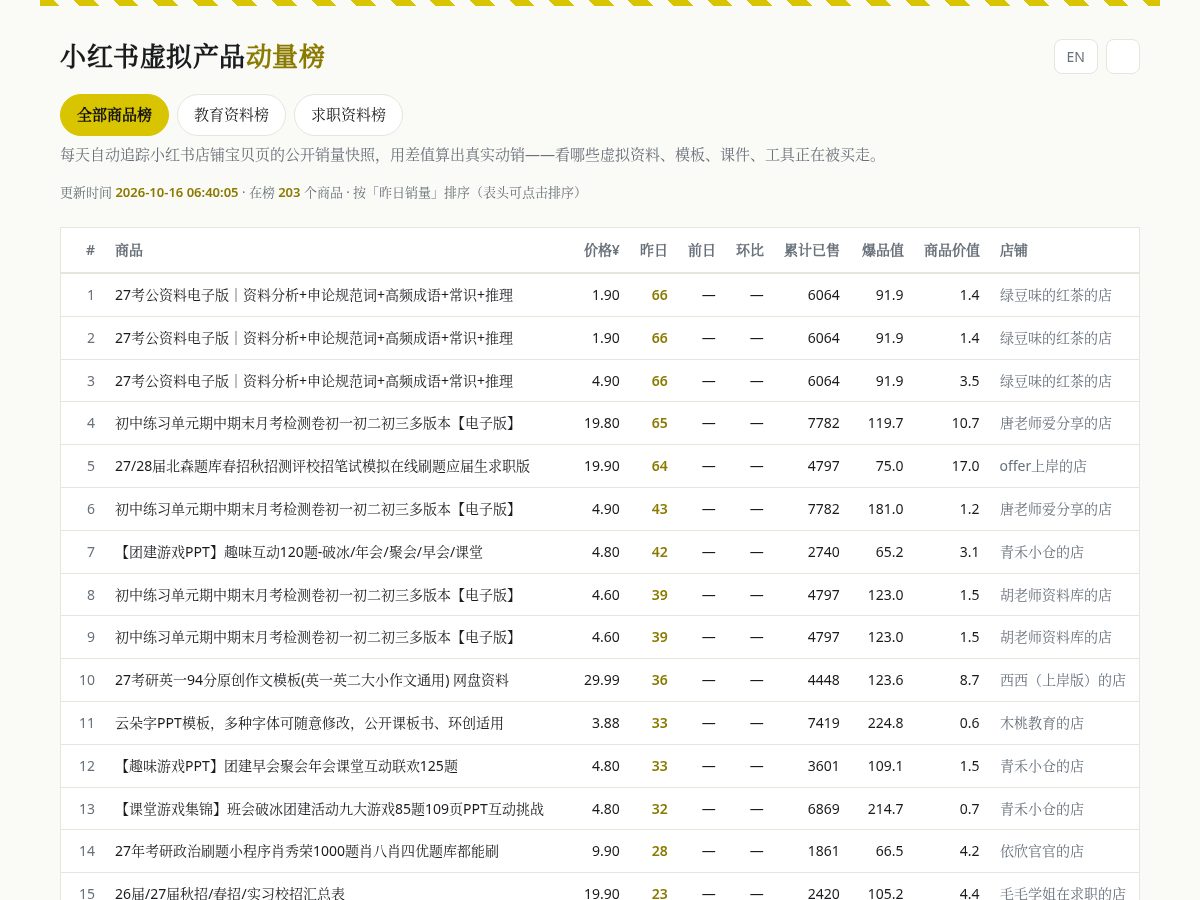Open 27考研英一94分原创作文模板 product
Viewport: 1200px width, 900px height.
pyautogui.click(x=312, y=680)
